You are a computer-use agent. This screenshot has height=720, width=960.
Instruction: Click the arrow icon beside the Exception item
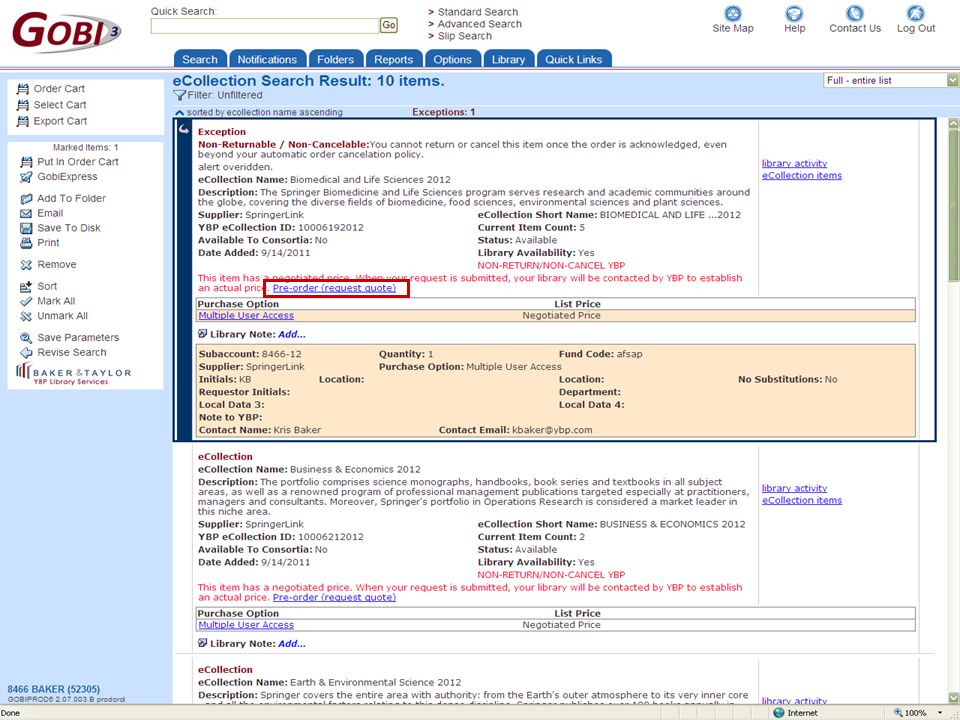point(184,130)
